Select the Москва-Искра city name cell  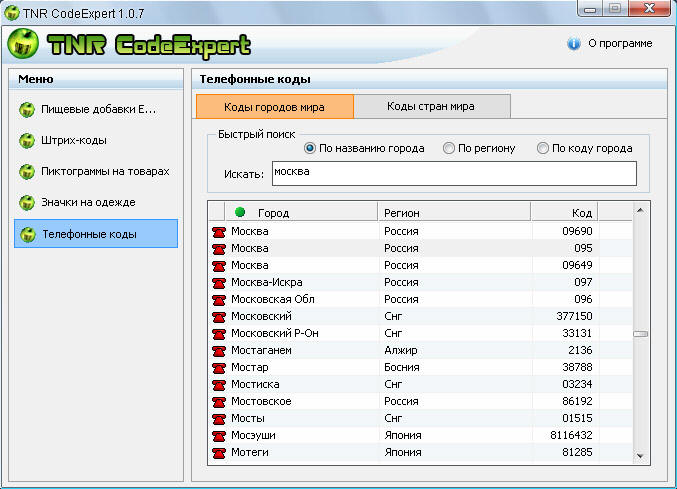(x=266, y=282)
